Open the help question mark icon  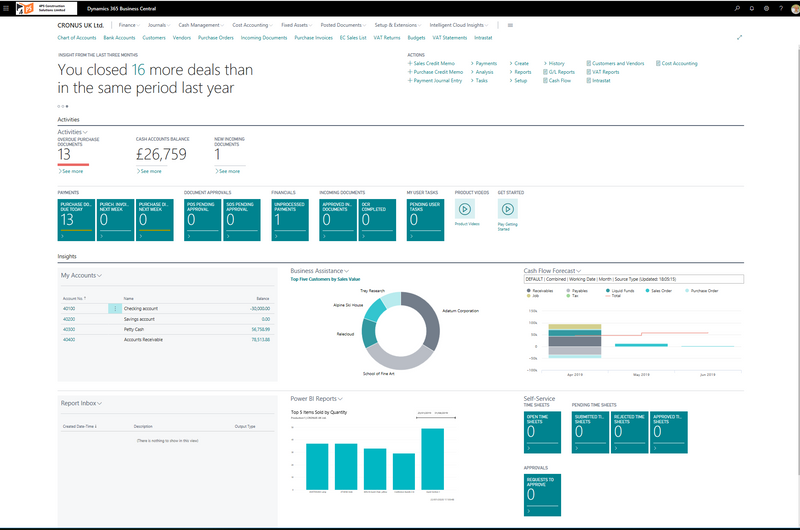(781, 8)
